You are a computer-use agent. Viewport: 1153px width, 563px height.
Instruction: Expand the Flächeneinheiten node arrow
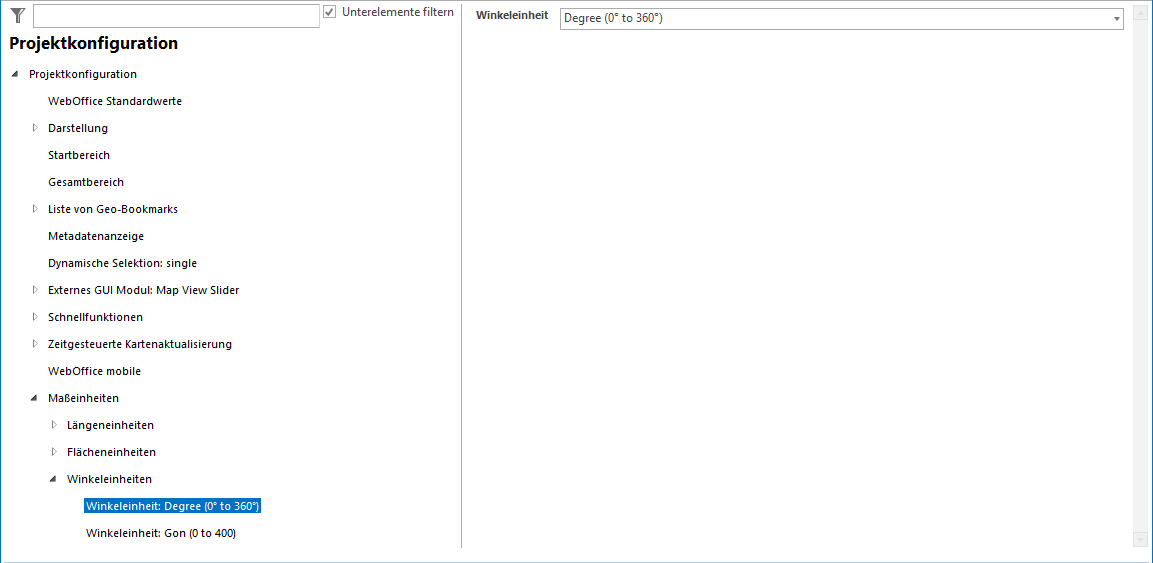(x=54, y=452)
